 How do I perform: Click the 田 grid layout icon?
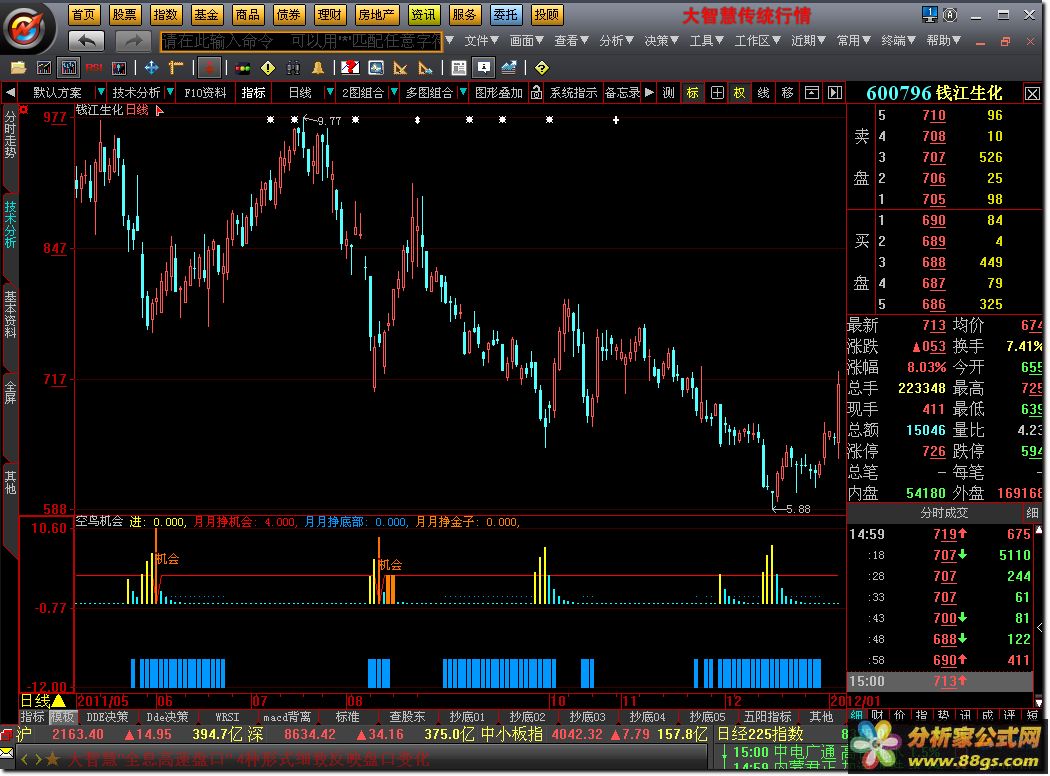[x=717, y=92]
